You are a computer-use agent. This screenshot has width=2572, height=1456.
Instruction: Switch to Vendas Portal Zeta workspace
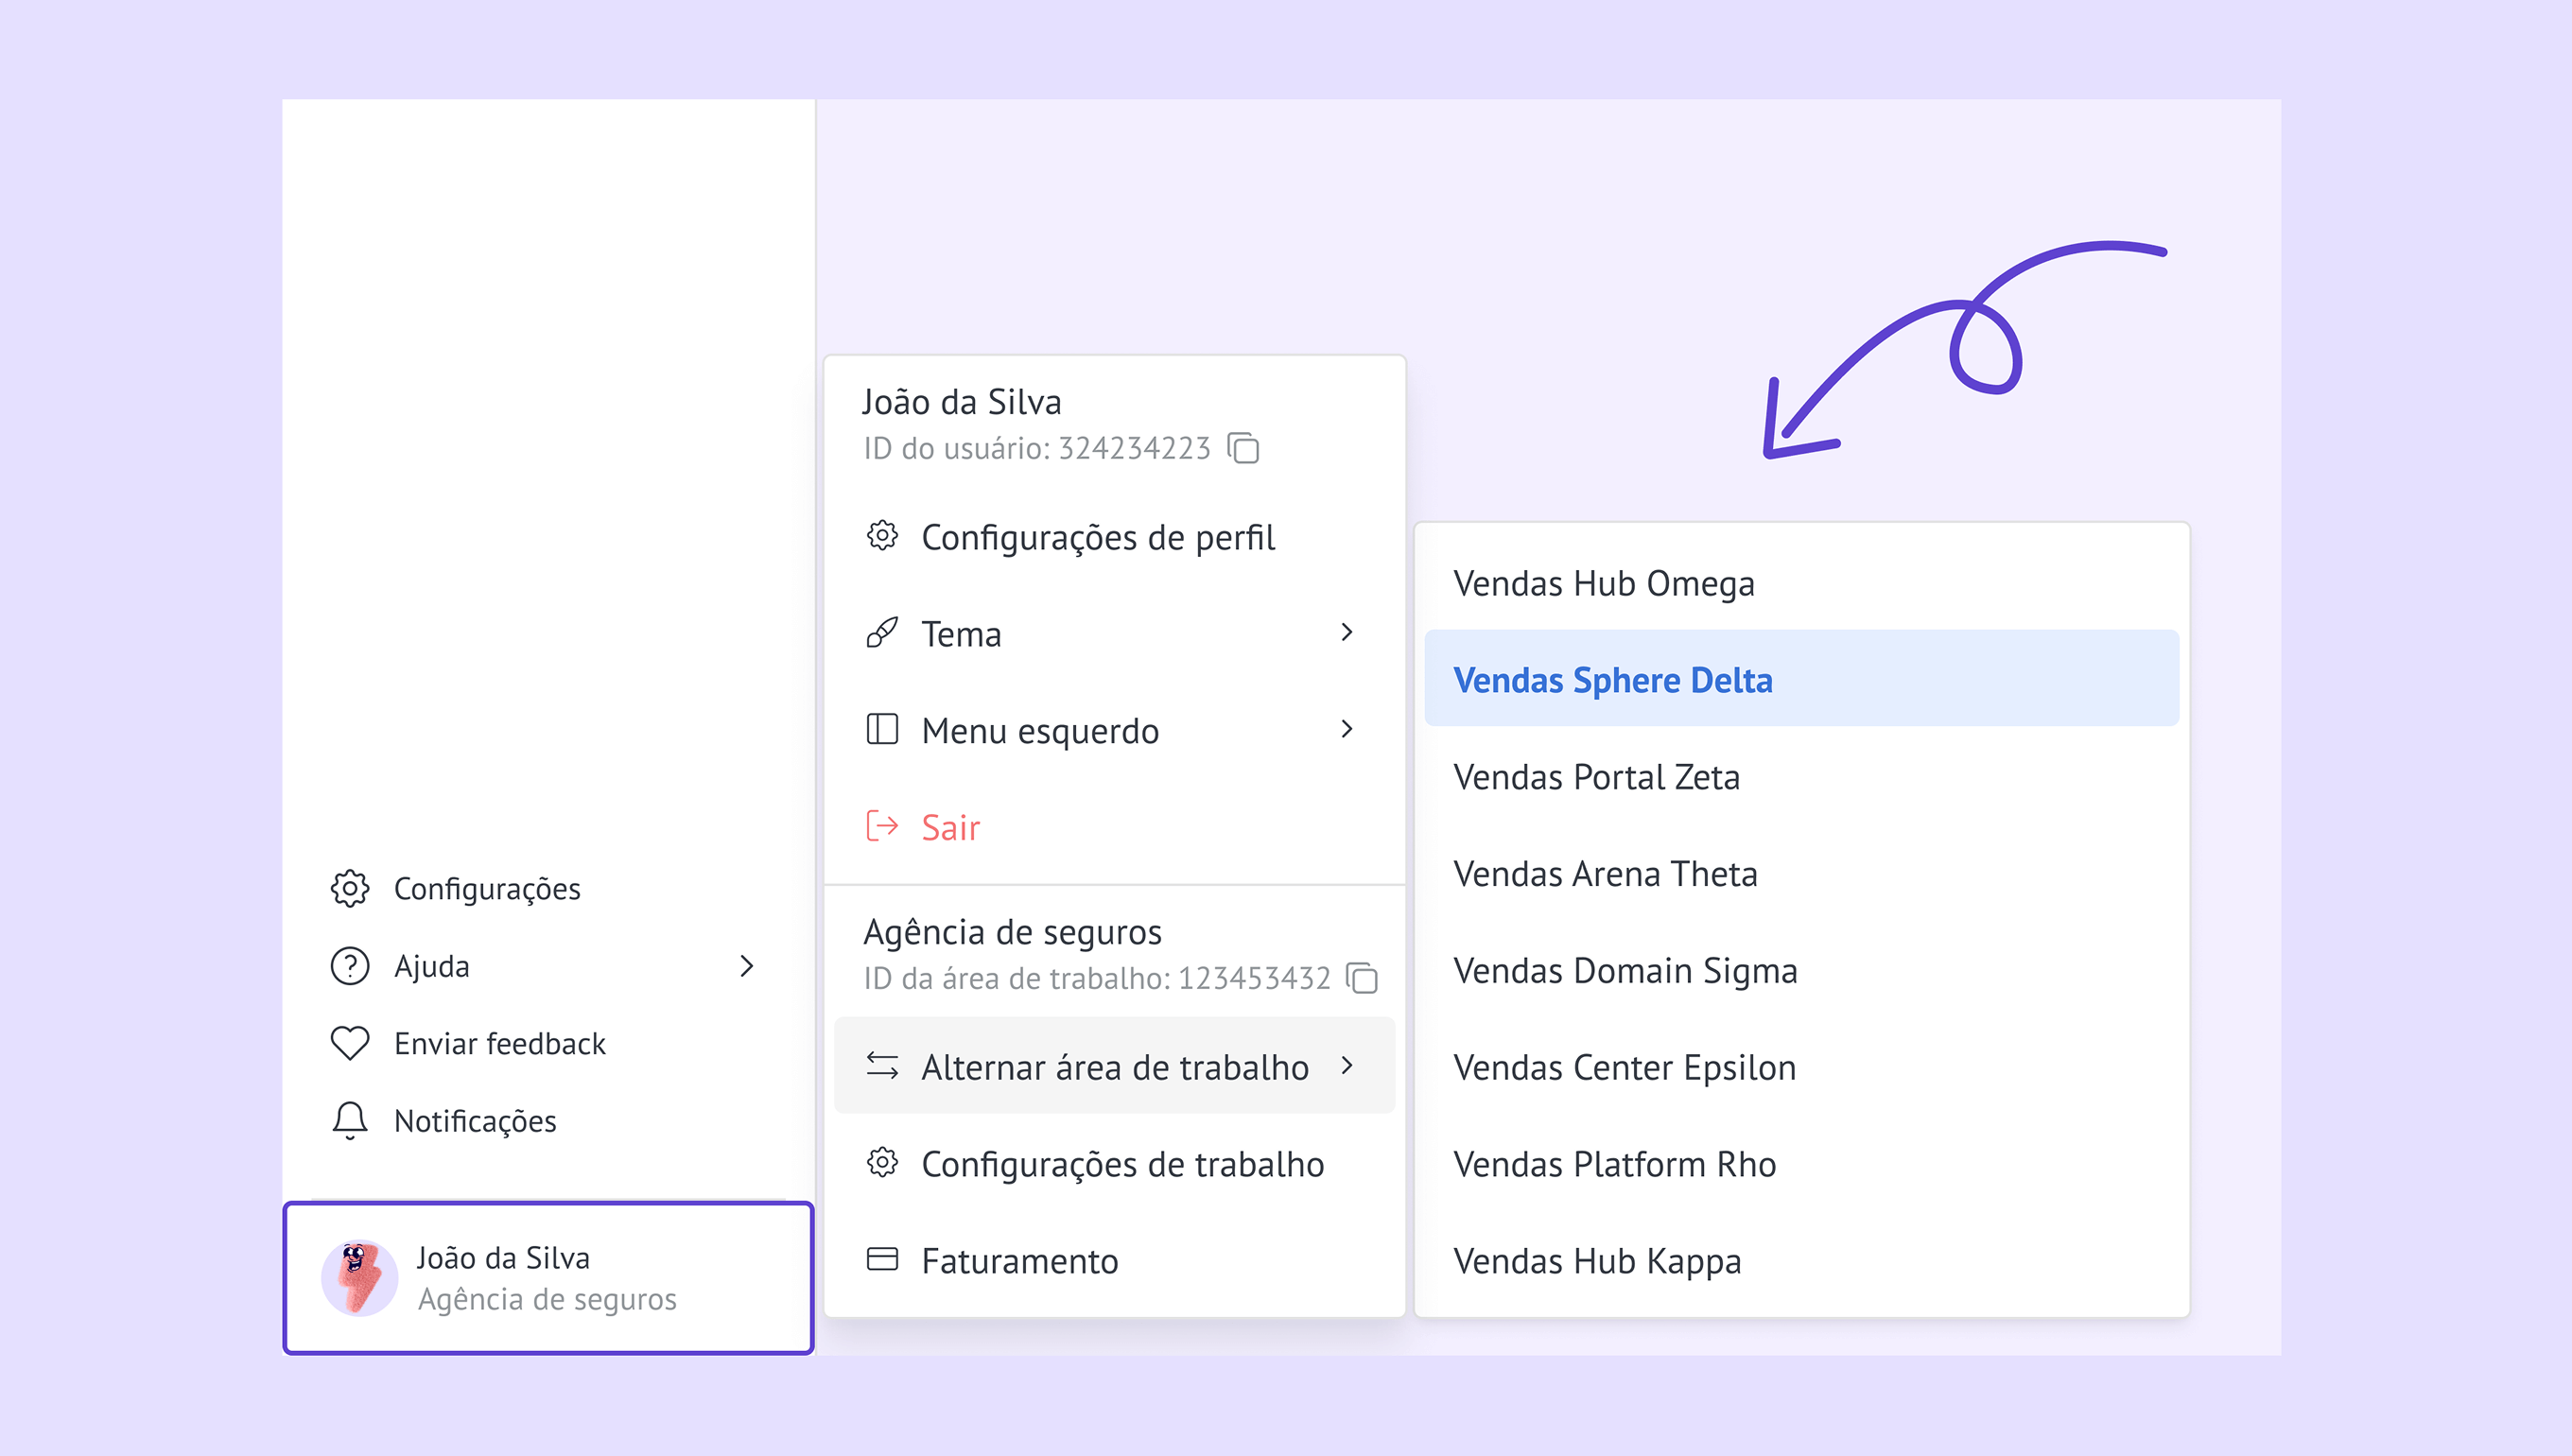(x=1596, y=777)
